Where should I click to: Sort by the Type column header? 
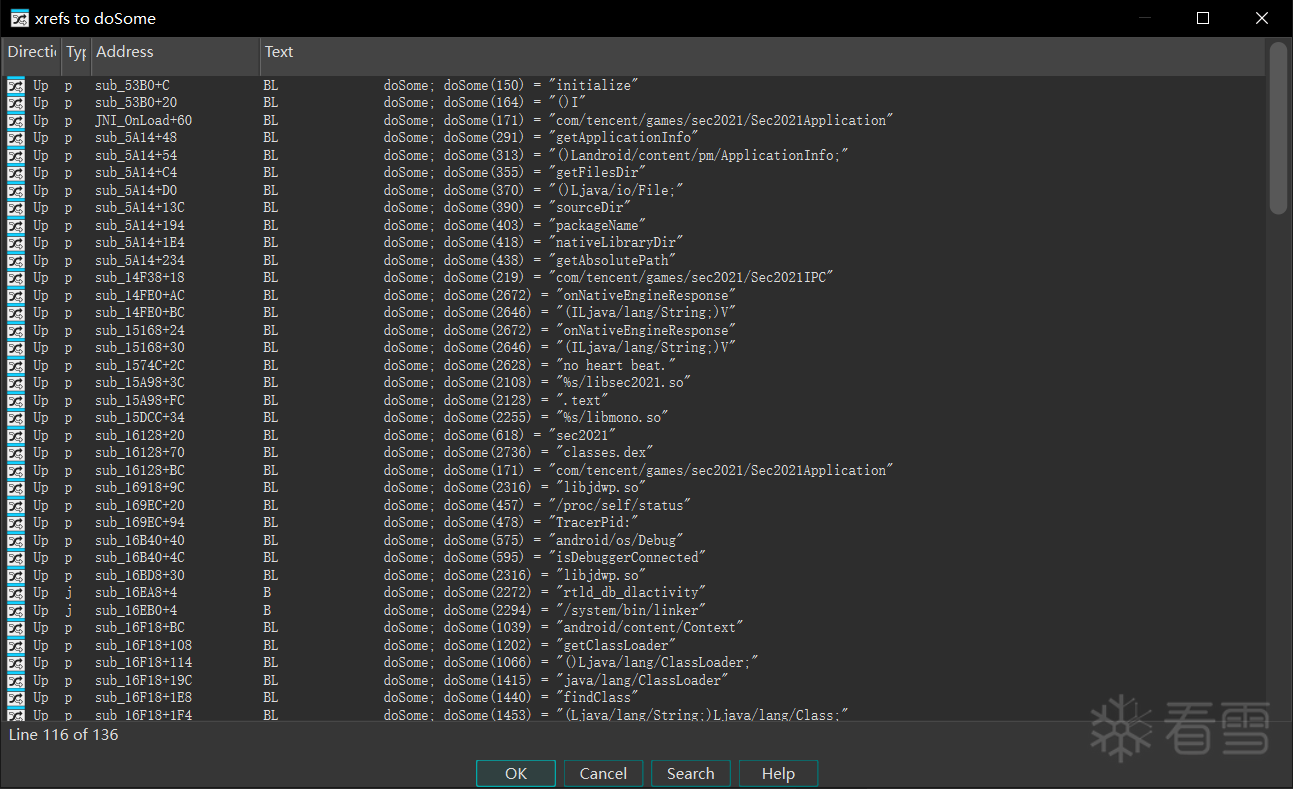click(76, 52)
